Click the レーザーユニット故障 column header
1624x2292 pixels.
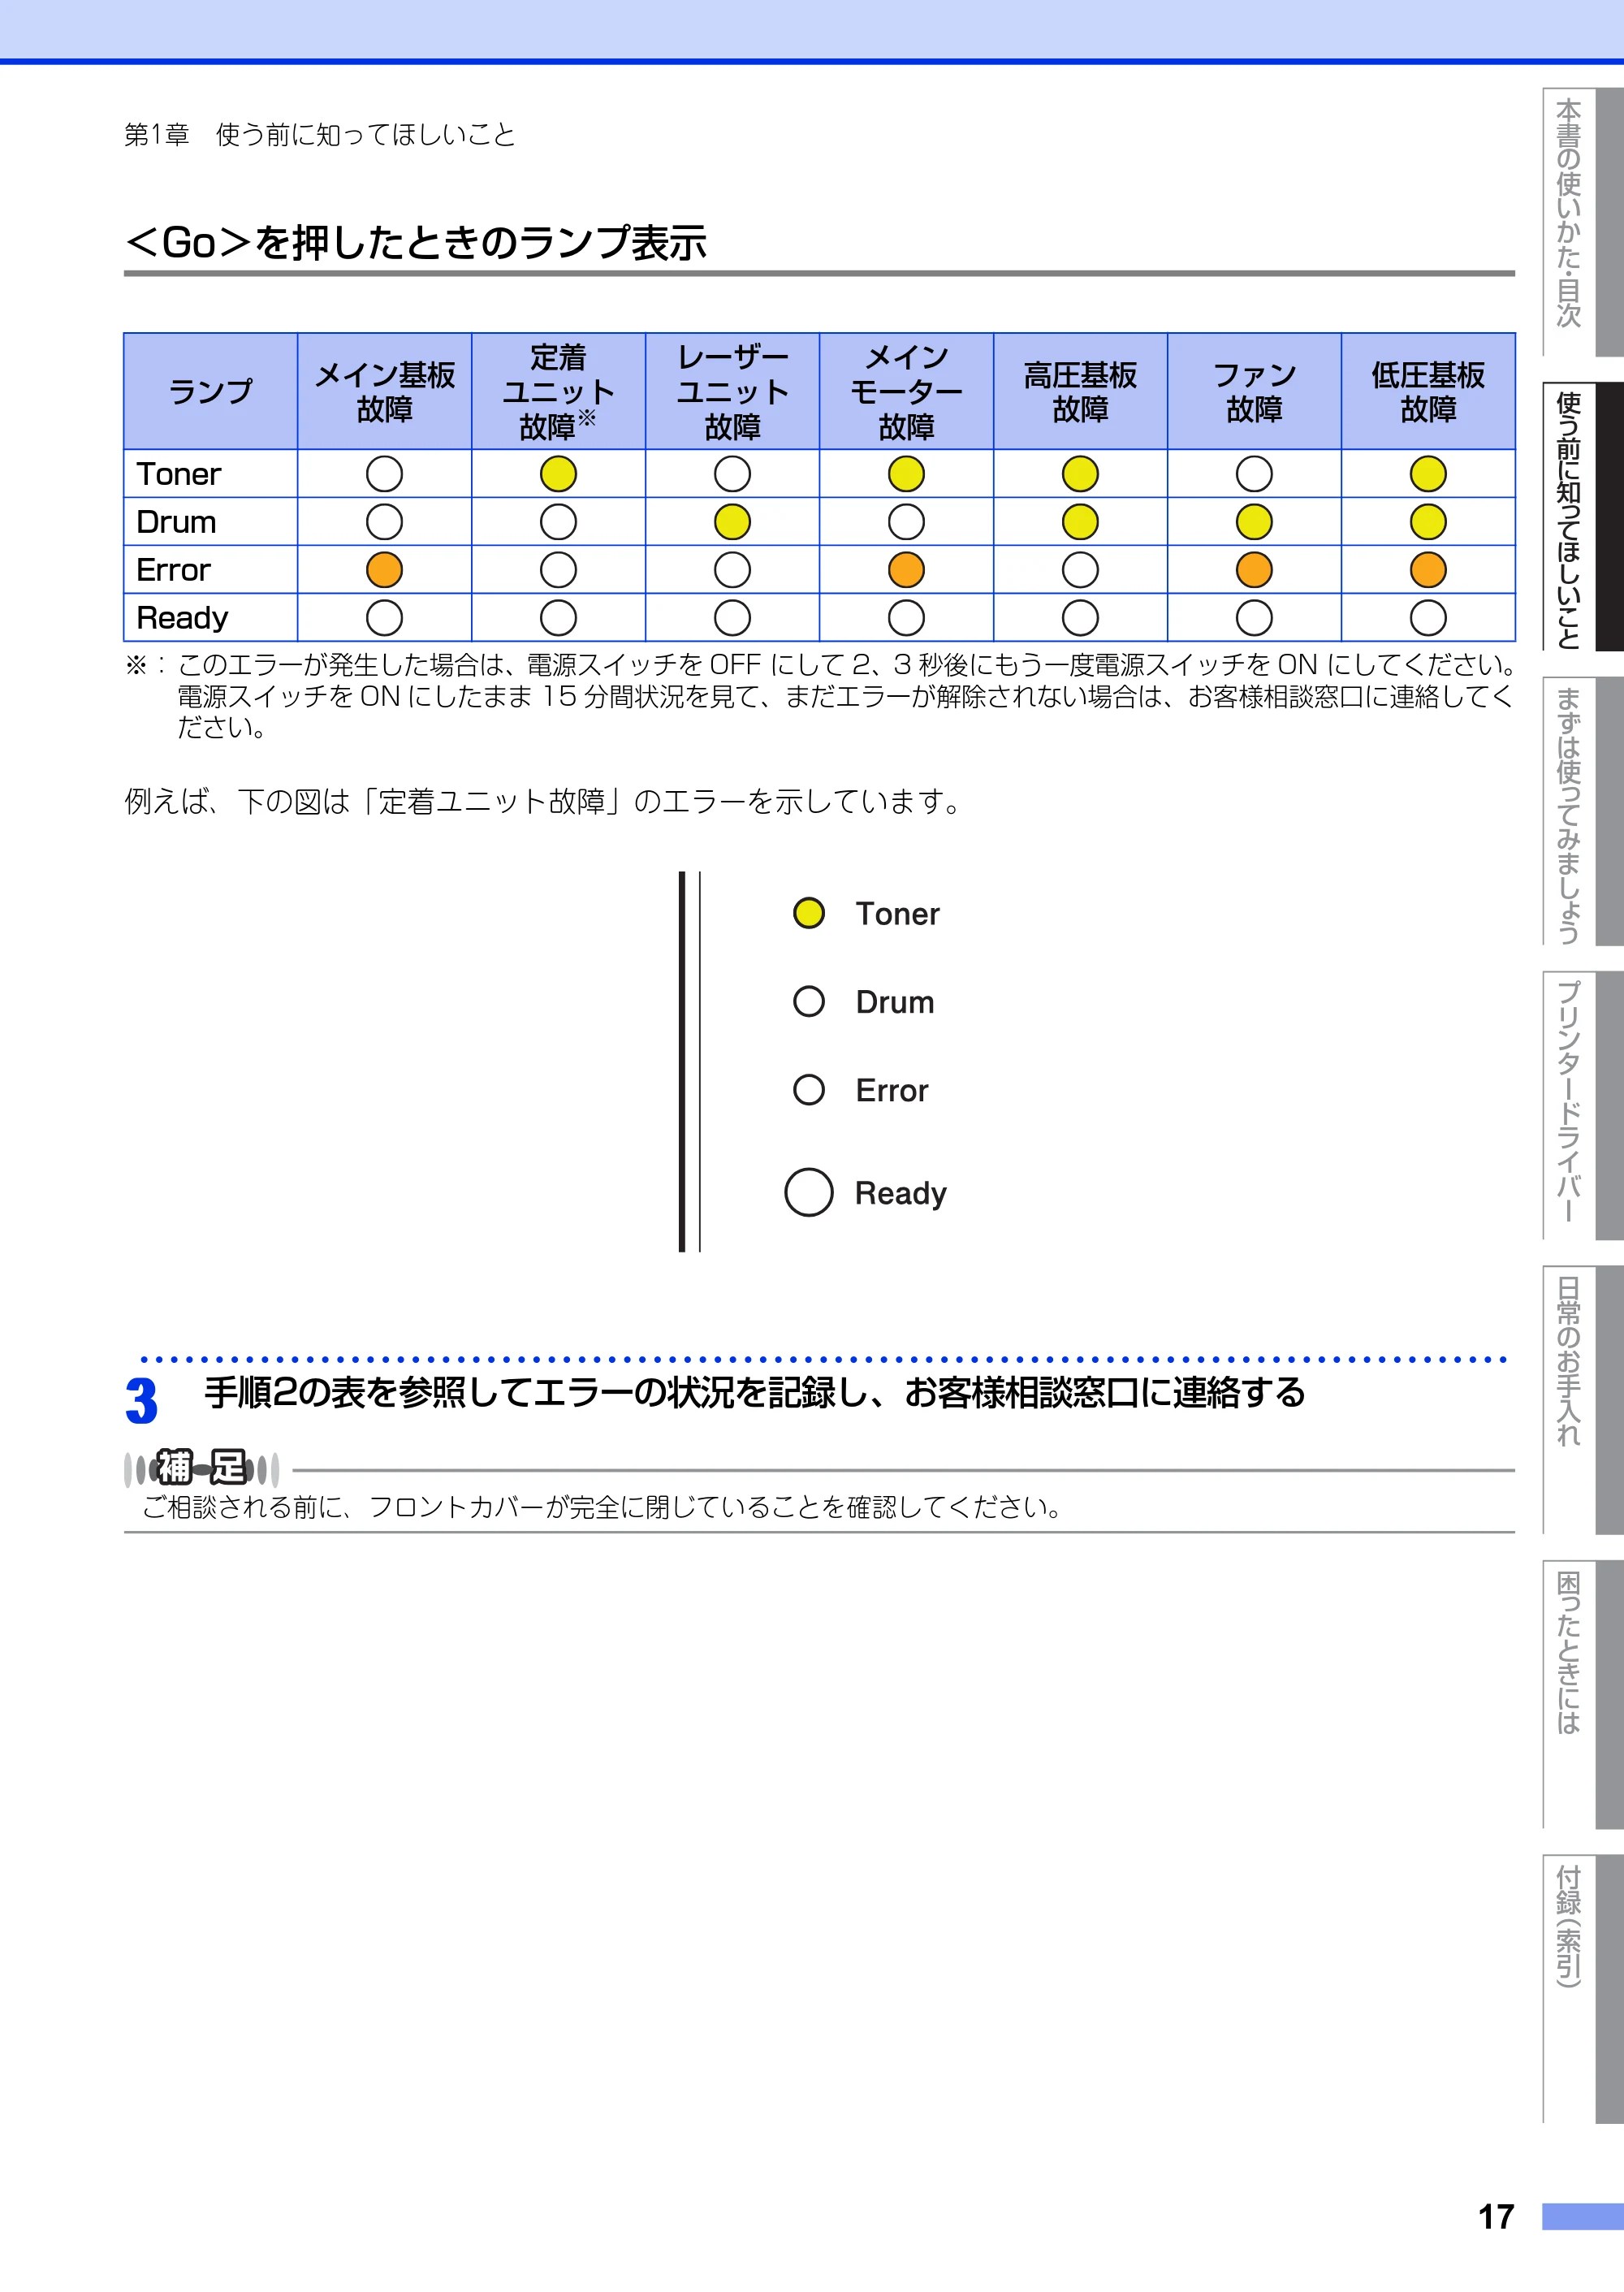[x=732, y=391]
